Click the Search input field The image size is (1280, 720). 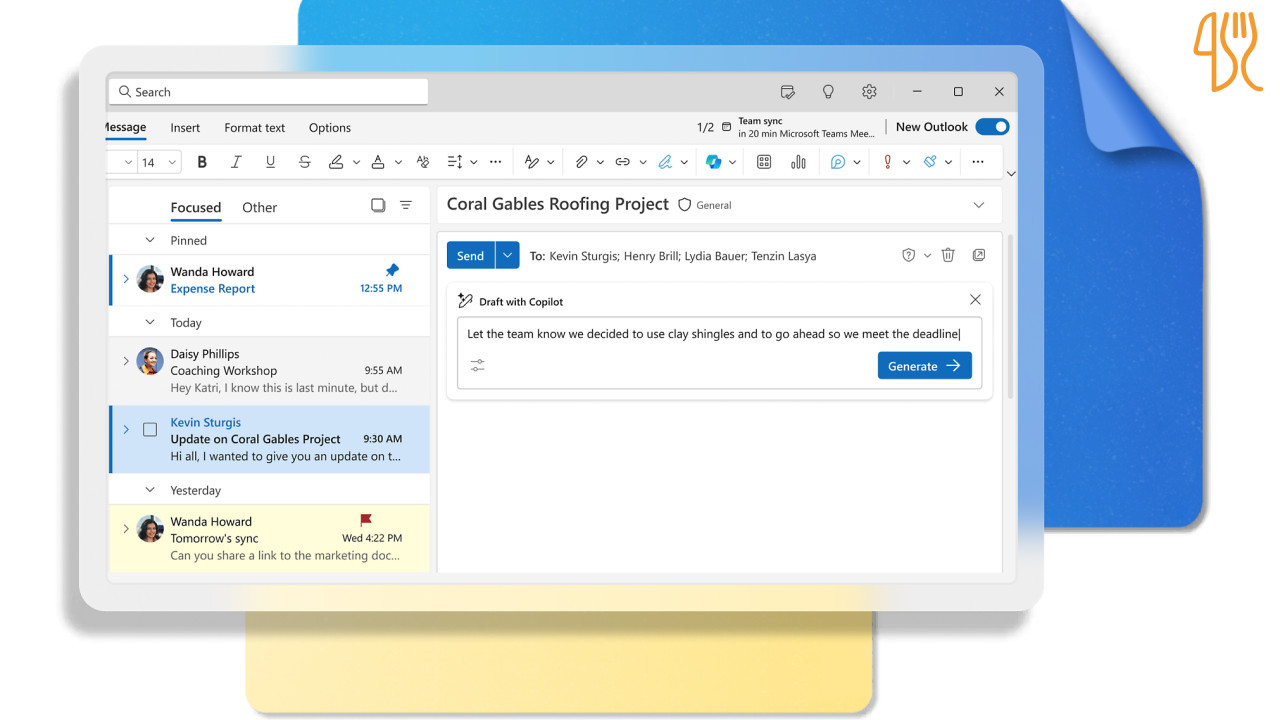click(268, 92)
